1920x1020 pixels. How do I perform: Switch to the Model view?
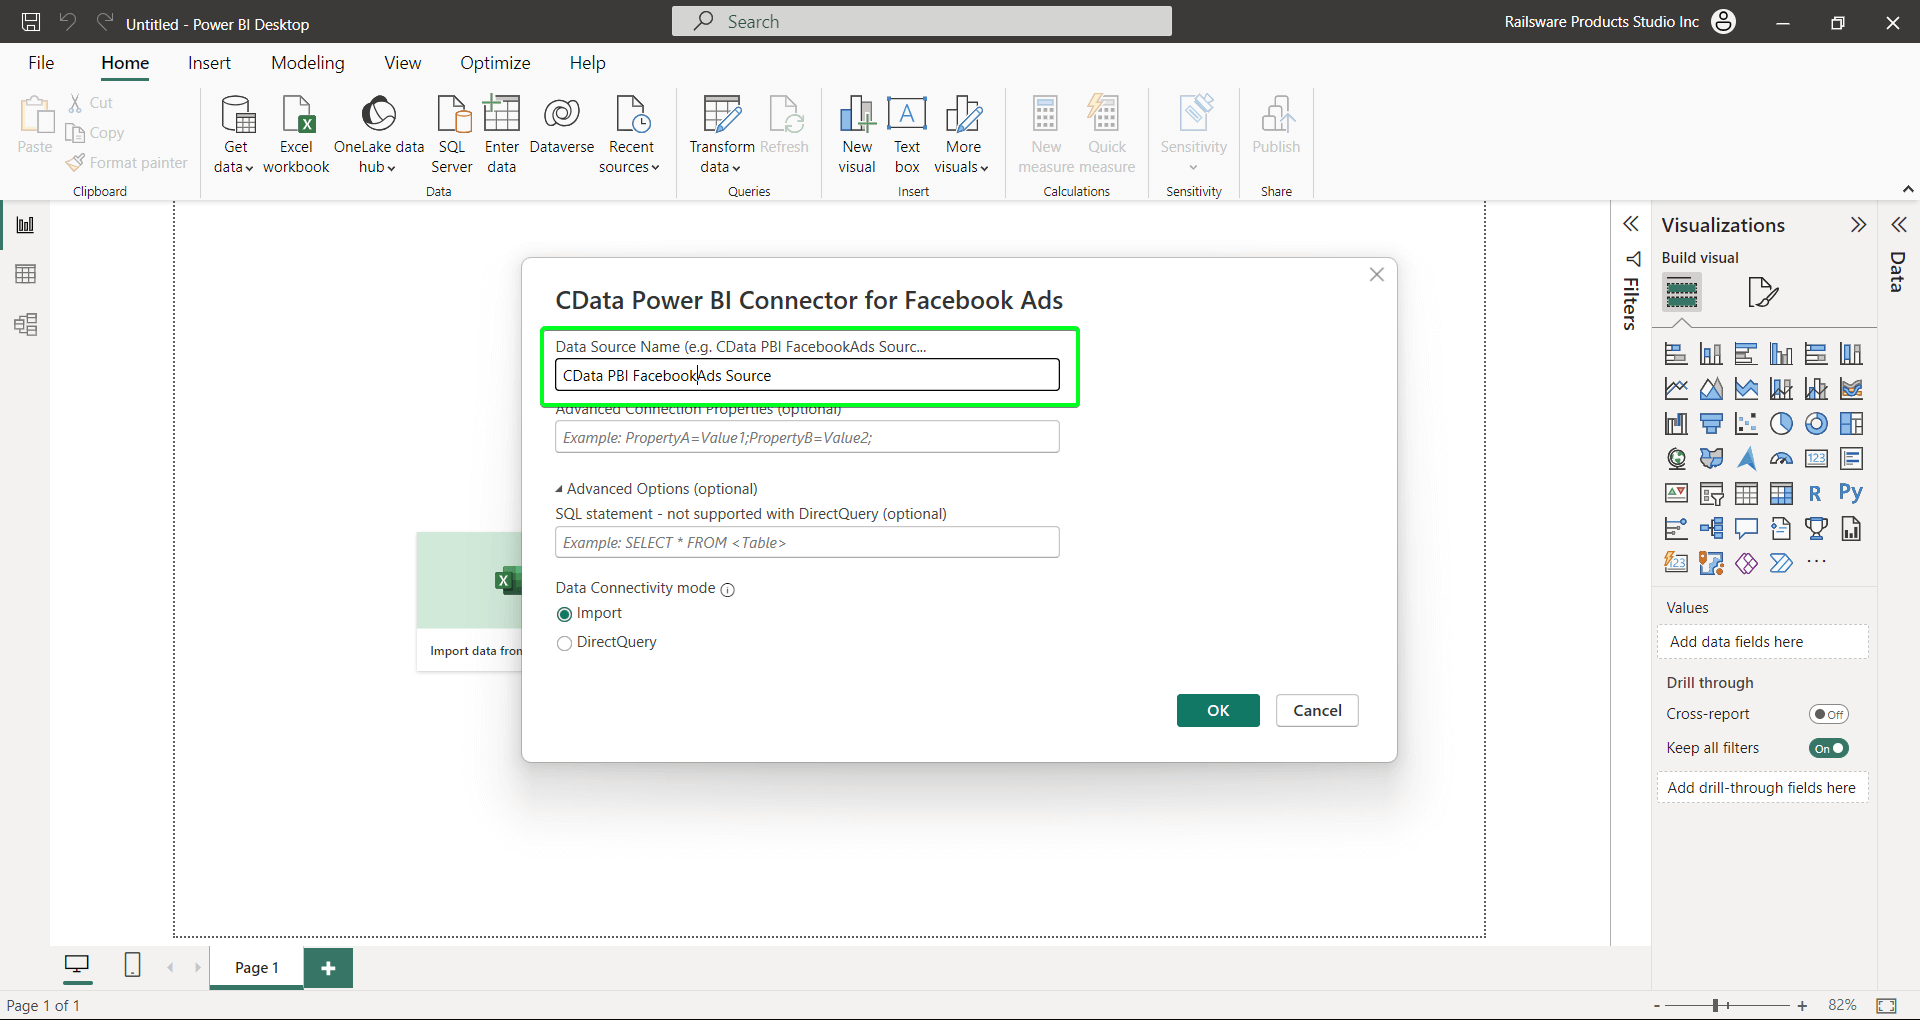[x=26, y=324]
